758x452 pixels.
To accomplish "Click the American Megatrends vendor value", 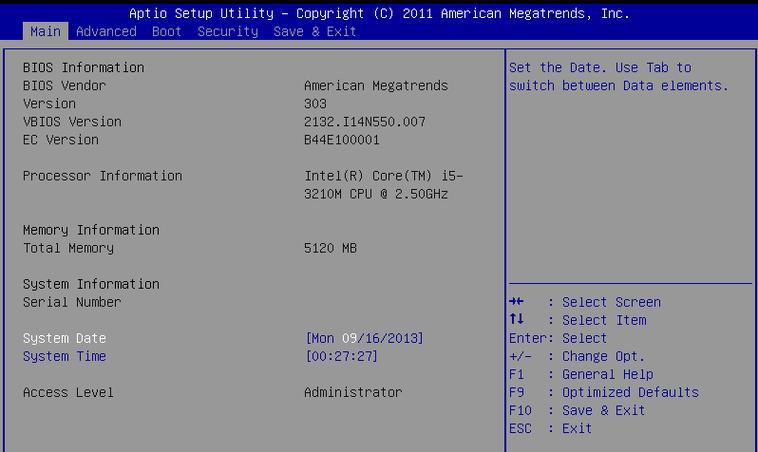I will point(376,86).
